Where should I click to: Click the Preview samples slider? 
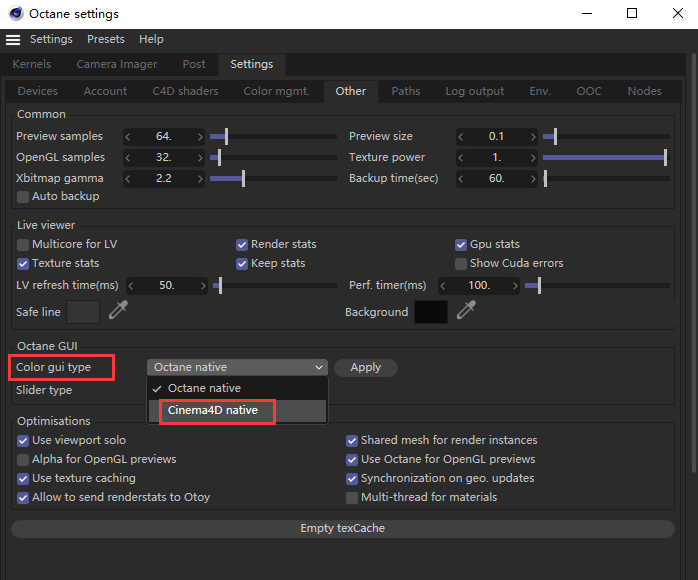[x=273, y=136]
